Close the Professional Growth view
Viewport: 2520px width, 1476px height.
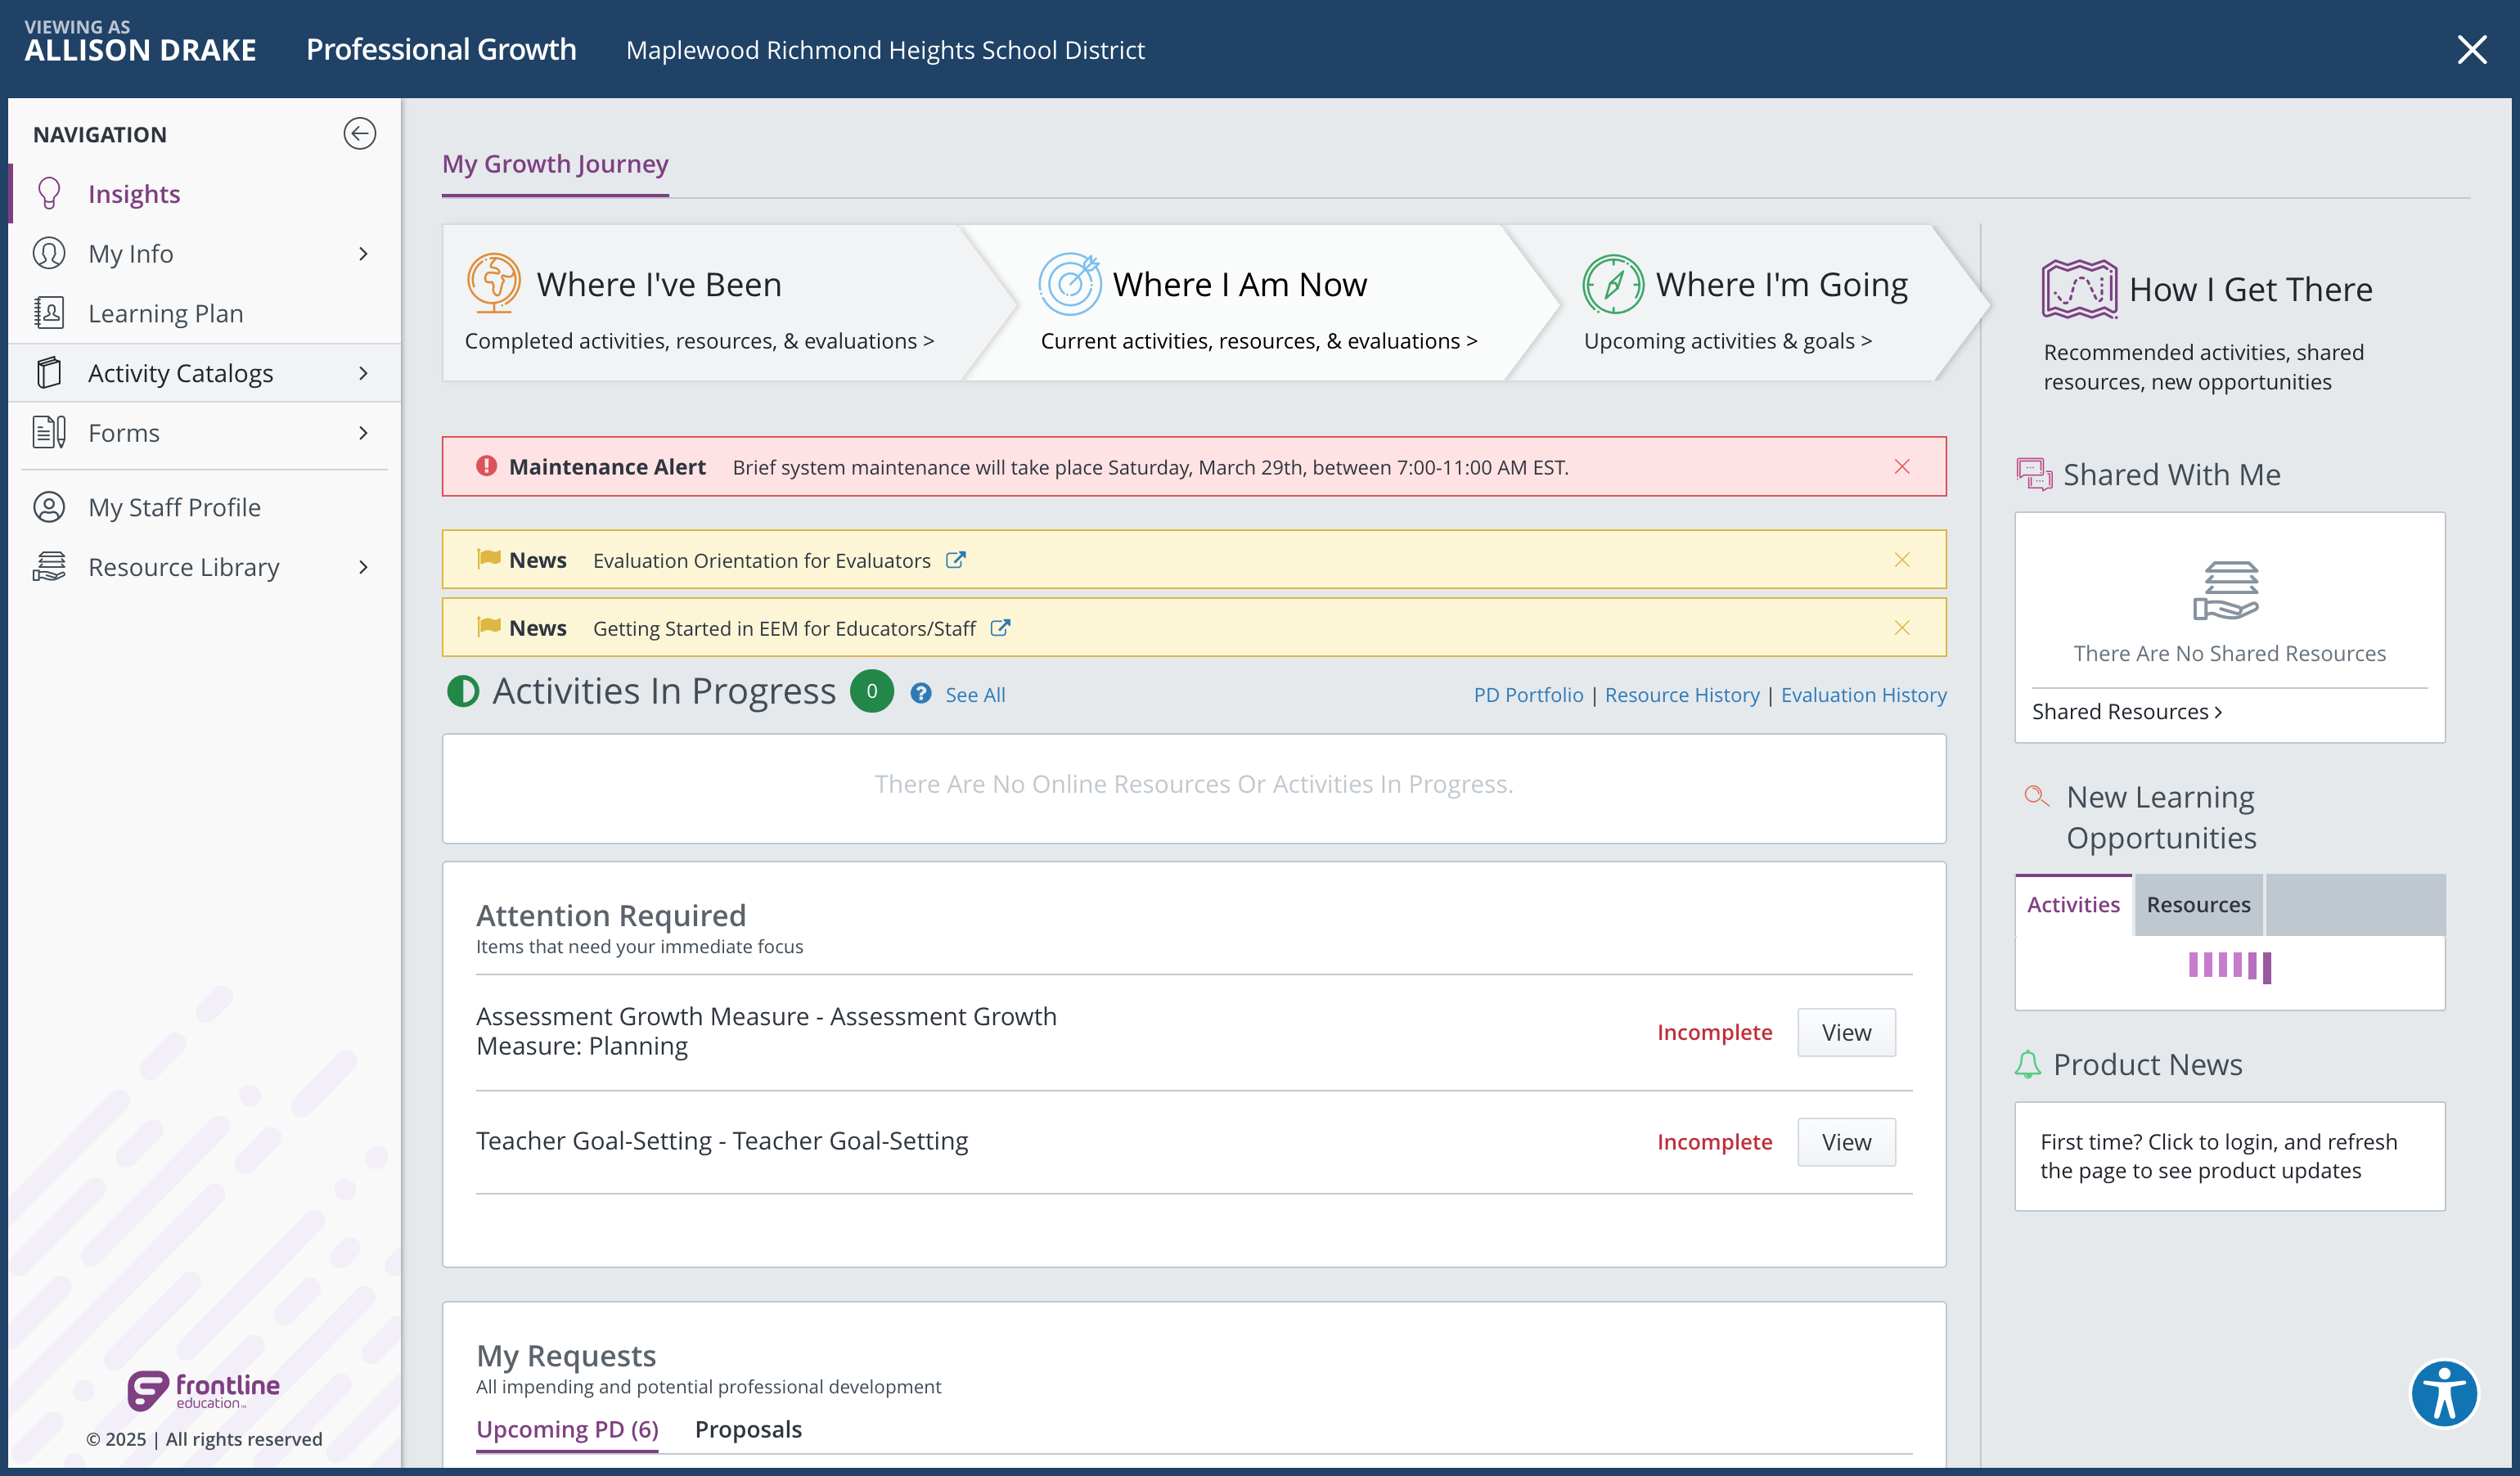click(x=2472, y=49)
